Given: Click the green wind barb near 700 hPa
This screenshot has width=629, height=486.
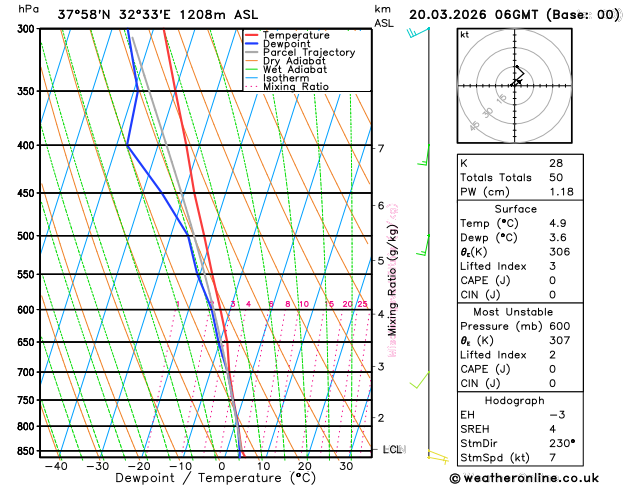Looking at the screenshot, I should [x=420, y=381].
